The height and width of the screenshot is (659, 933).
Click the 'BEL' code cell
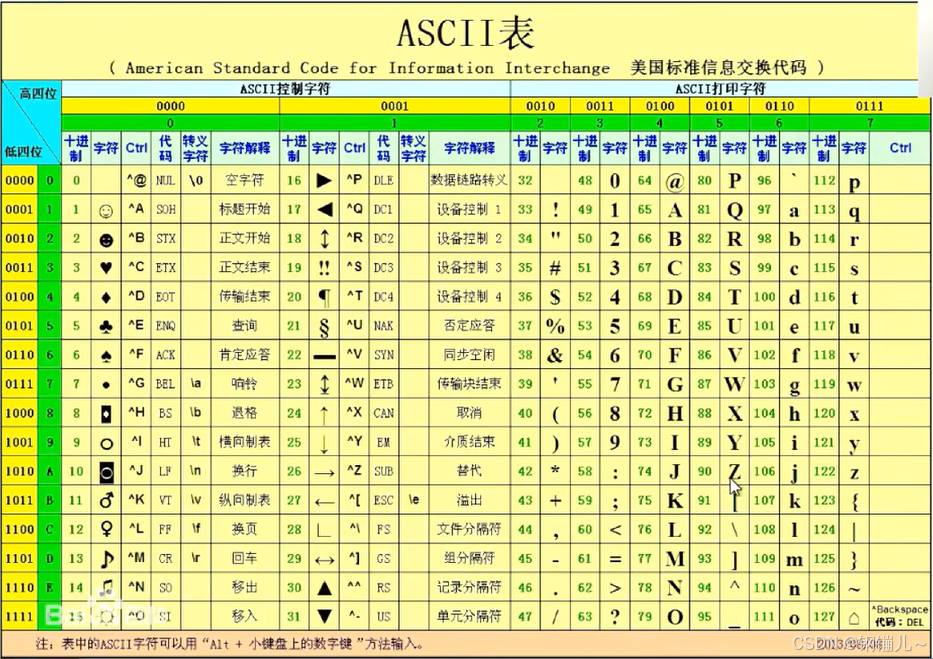click(x=165, y=384)
